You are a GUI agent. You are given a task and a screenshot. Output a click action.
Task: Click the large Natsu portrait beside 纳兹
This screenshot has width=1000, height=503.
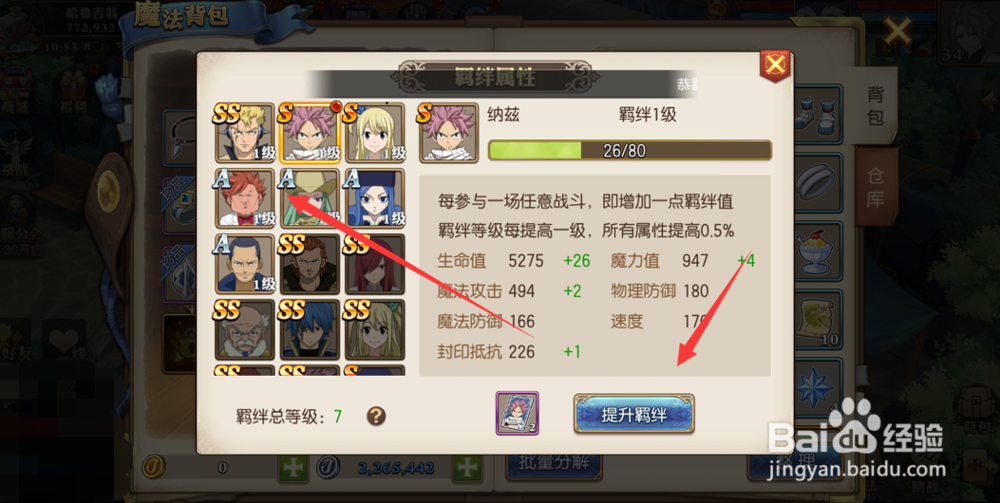pyautogui.click(x=448, y=133)
